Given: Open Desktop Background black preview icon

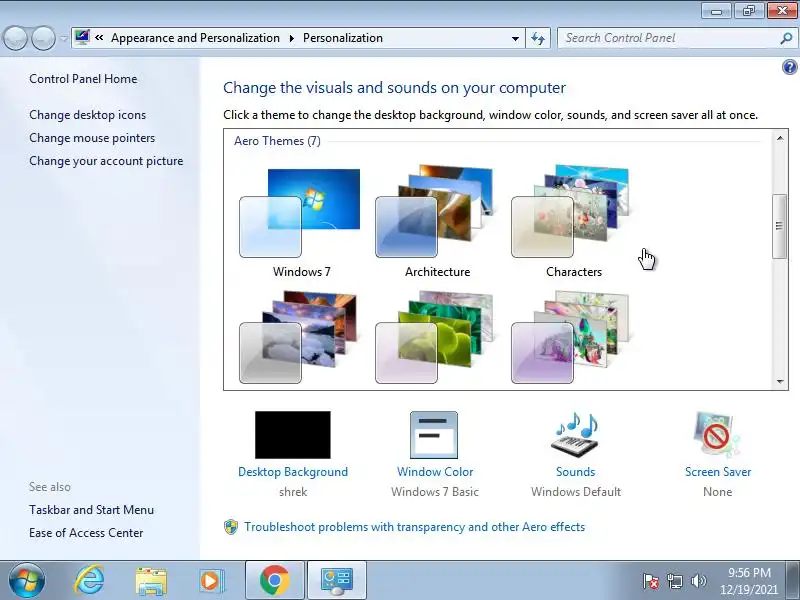Looking at the screenshot, I should (x=292, y=435).
